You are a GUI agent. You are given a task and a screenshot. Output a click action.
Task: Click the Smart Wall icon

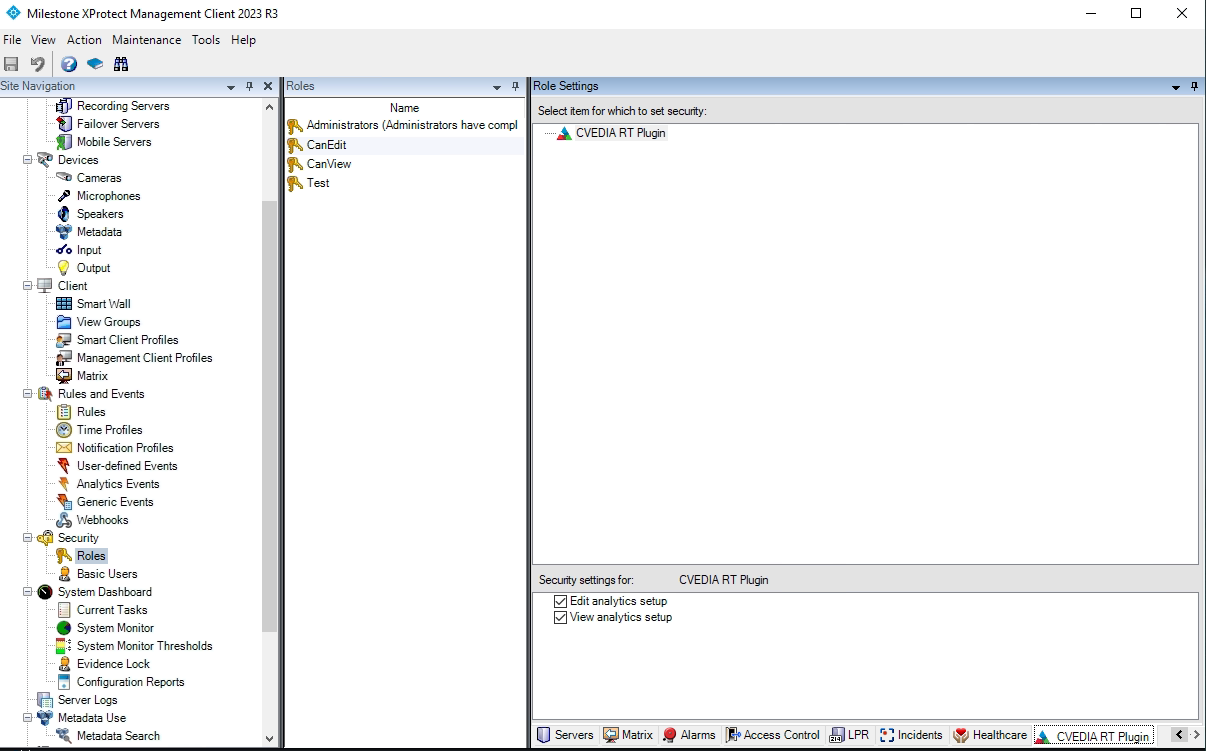64,304
